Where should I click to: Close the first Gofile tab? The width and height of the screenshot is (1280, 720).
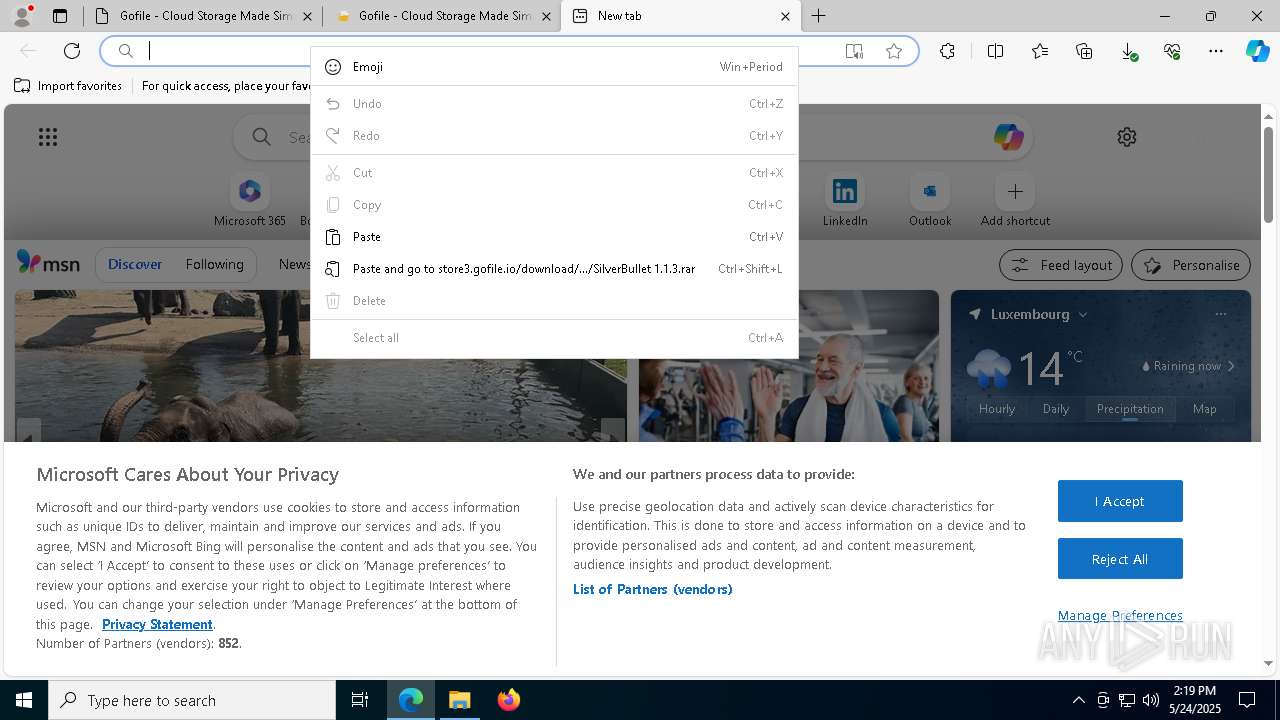pos(307,16)
